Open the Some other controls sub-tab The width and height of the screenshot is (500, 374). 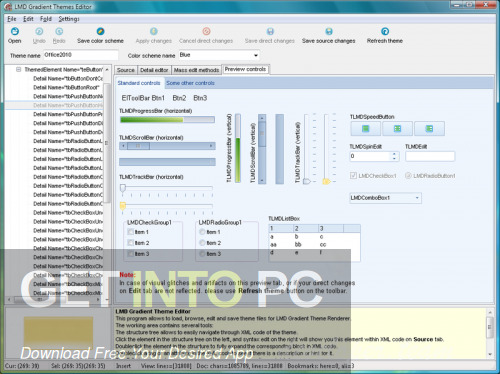click(x=190, y=83)
